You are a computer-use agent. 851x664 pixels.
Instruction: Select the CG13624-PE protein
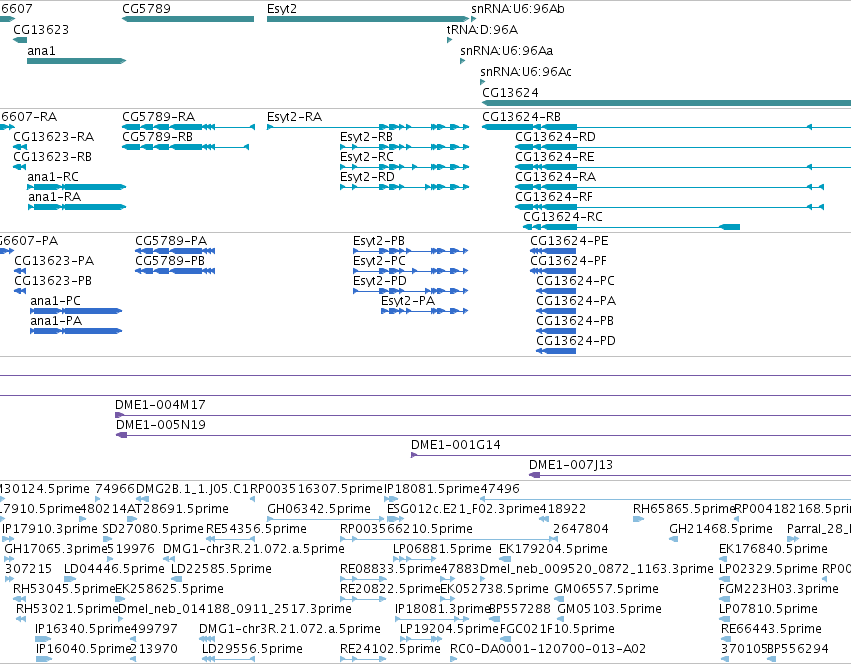coord(553,251)
